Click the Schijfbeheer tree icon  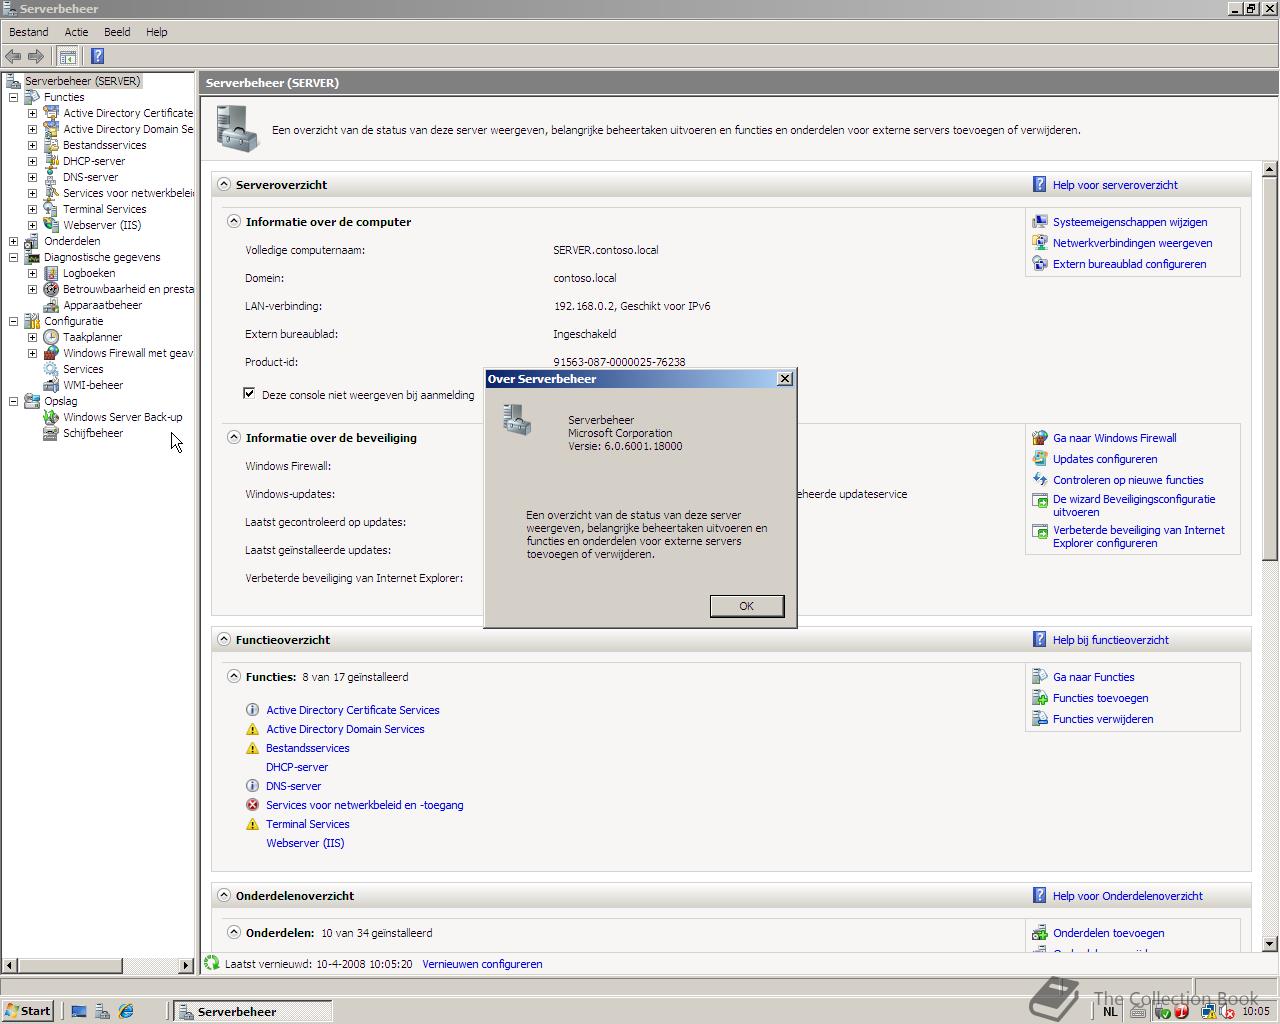pyautogui.click(x=51, y=433)
